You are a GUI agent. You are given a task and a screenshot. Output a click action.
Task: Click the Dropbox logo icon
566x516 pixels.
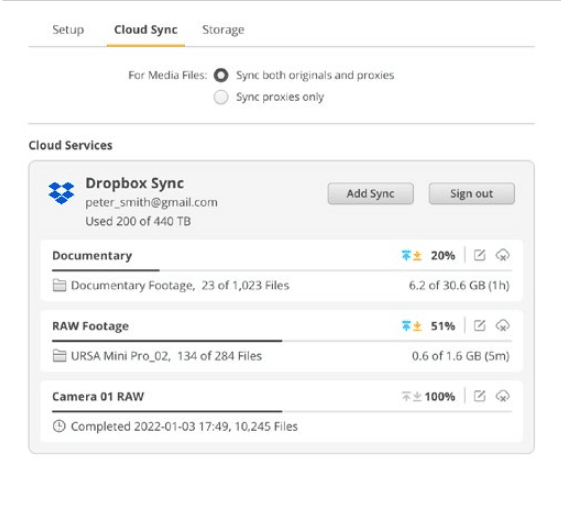point(61,193)
